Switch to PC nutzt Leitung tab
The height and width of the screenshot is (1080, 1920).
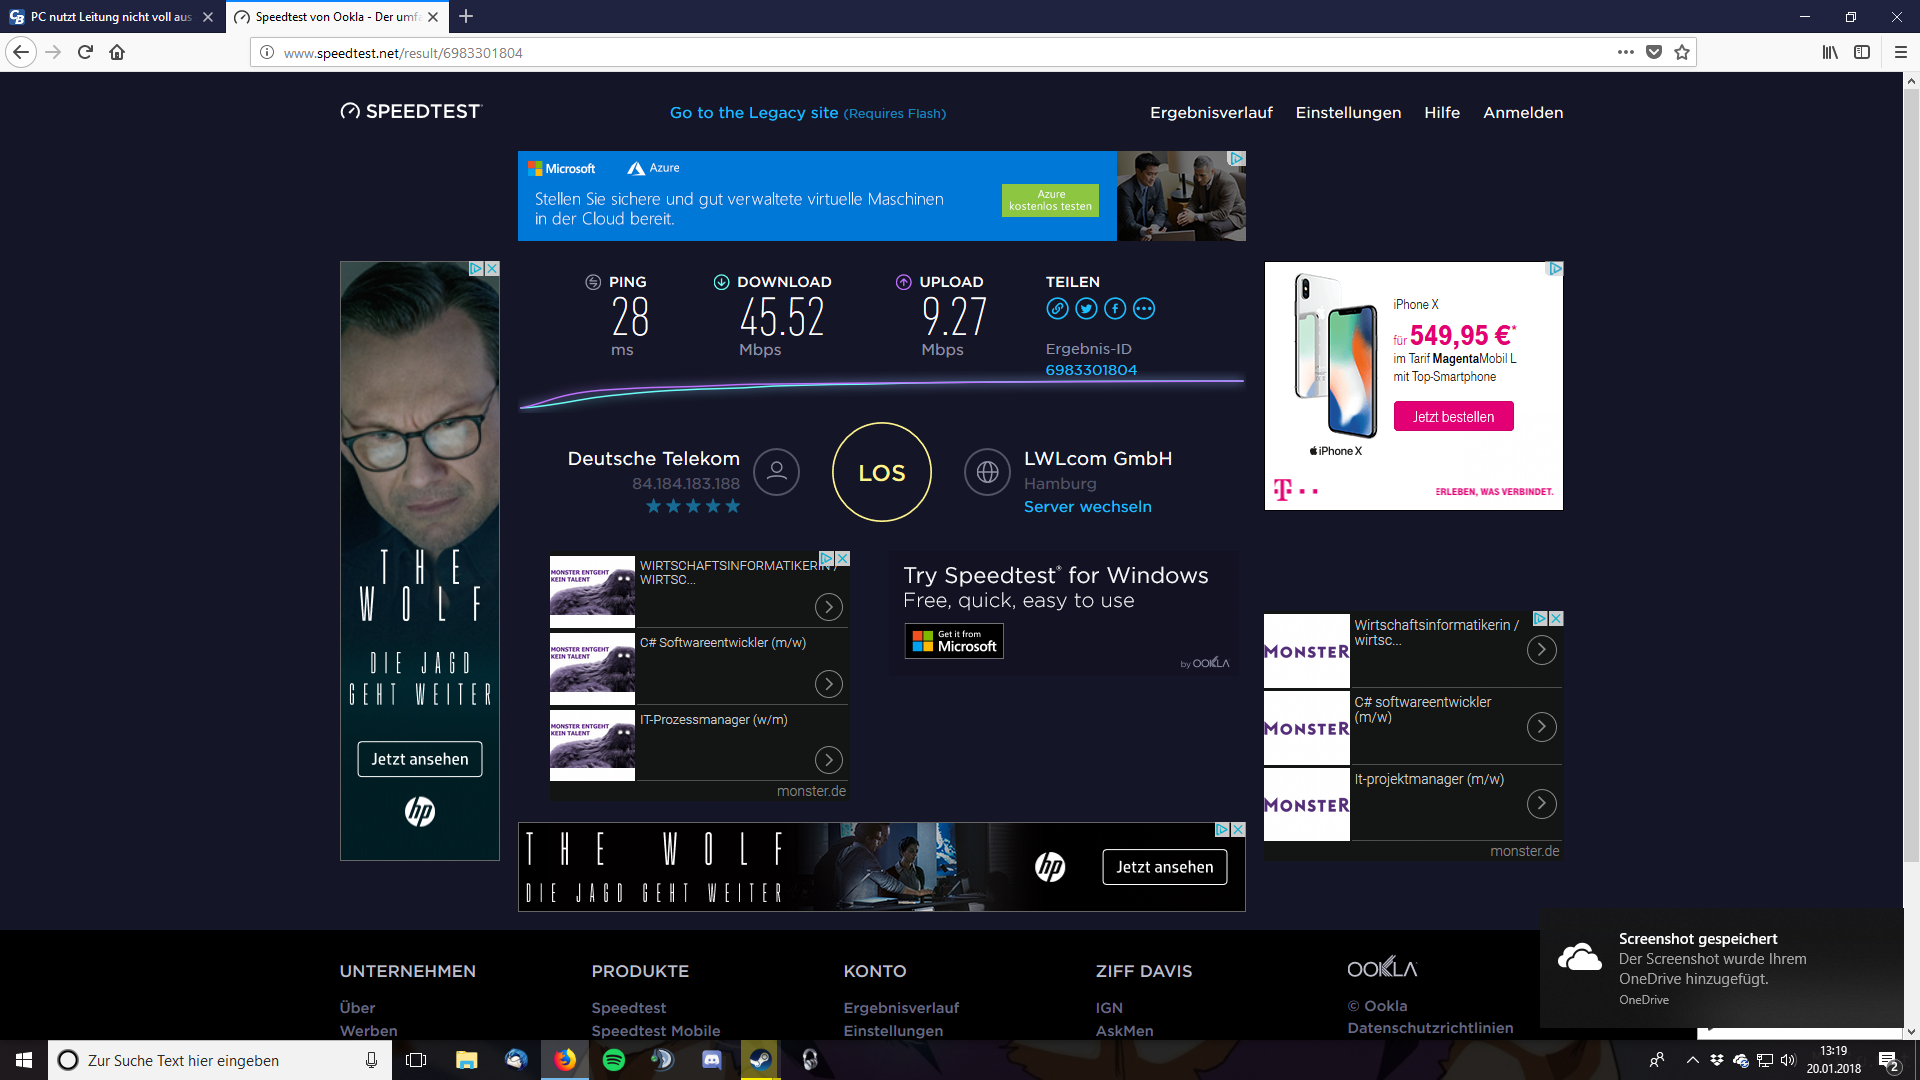tap(110, 17)
